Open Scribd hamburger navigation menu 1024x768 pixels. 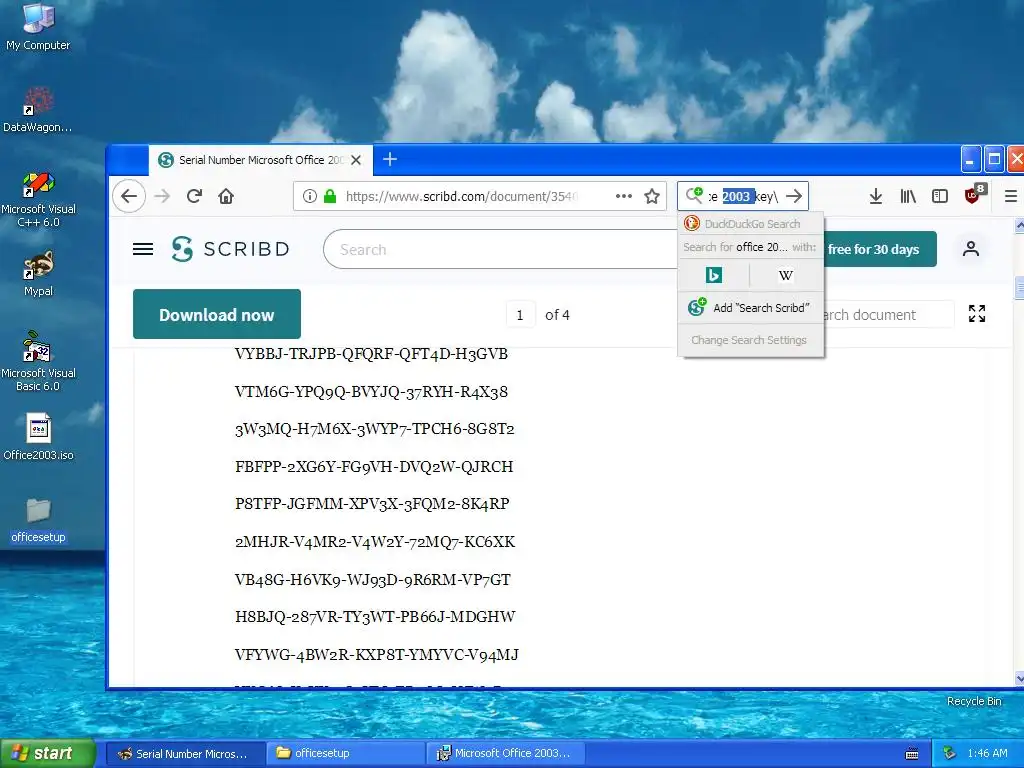point(143,249)
